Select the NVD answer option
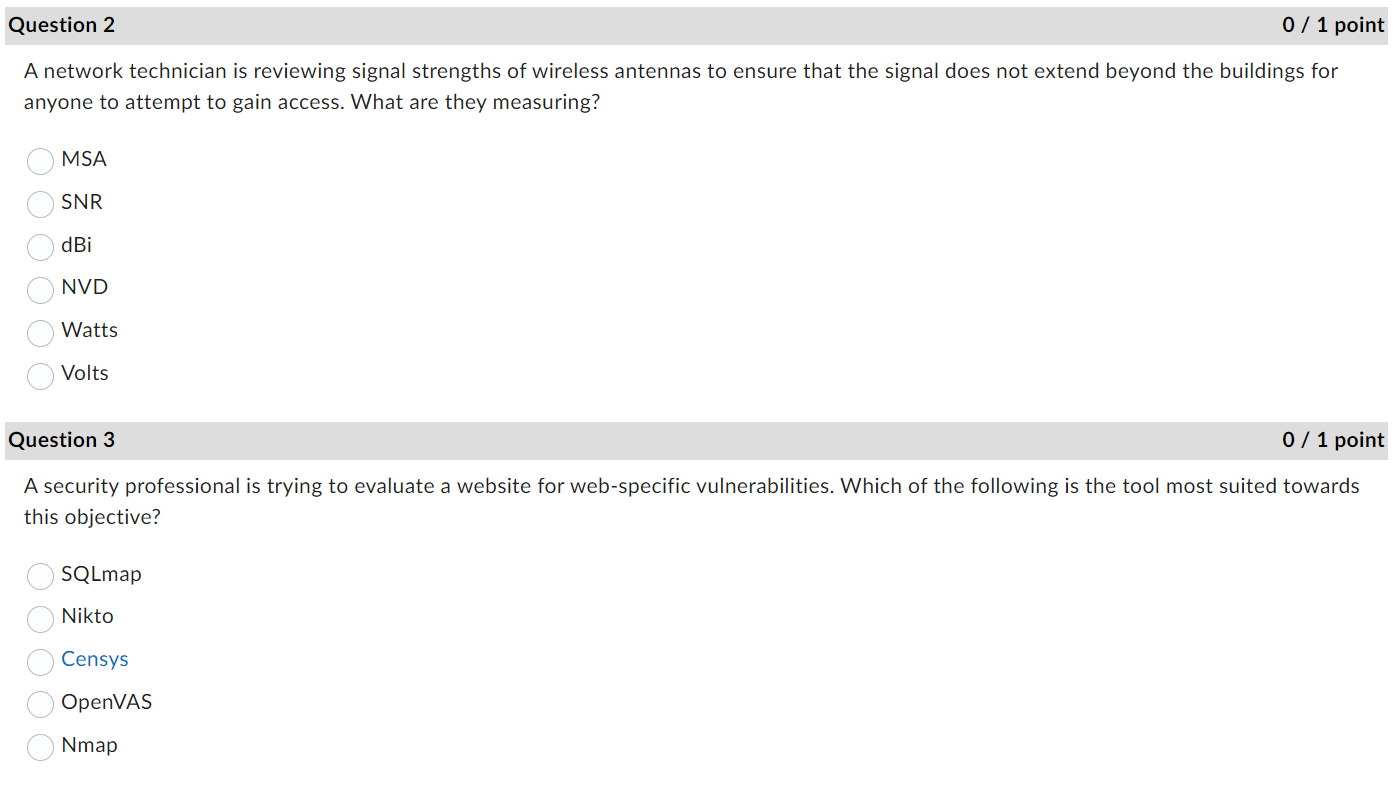Image resolution: width=1393 pixels, height=792 pixels. 40,290
